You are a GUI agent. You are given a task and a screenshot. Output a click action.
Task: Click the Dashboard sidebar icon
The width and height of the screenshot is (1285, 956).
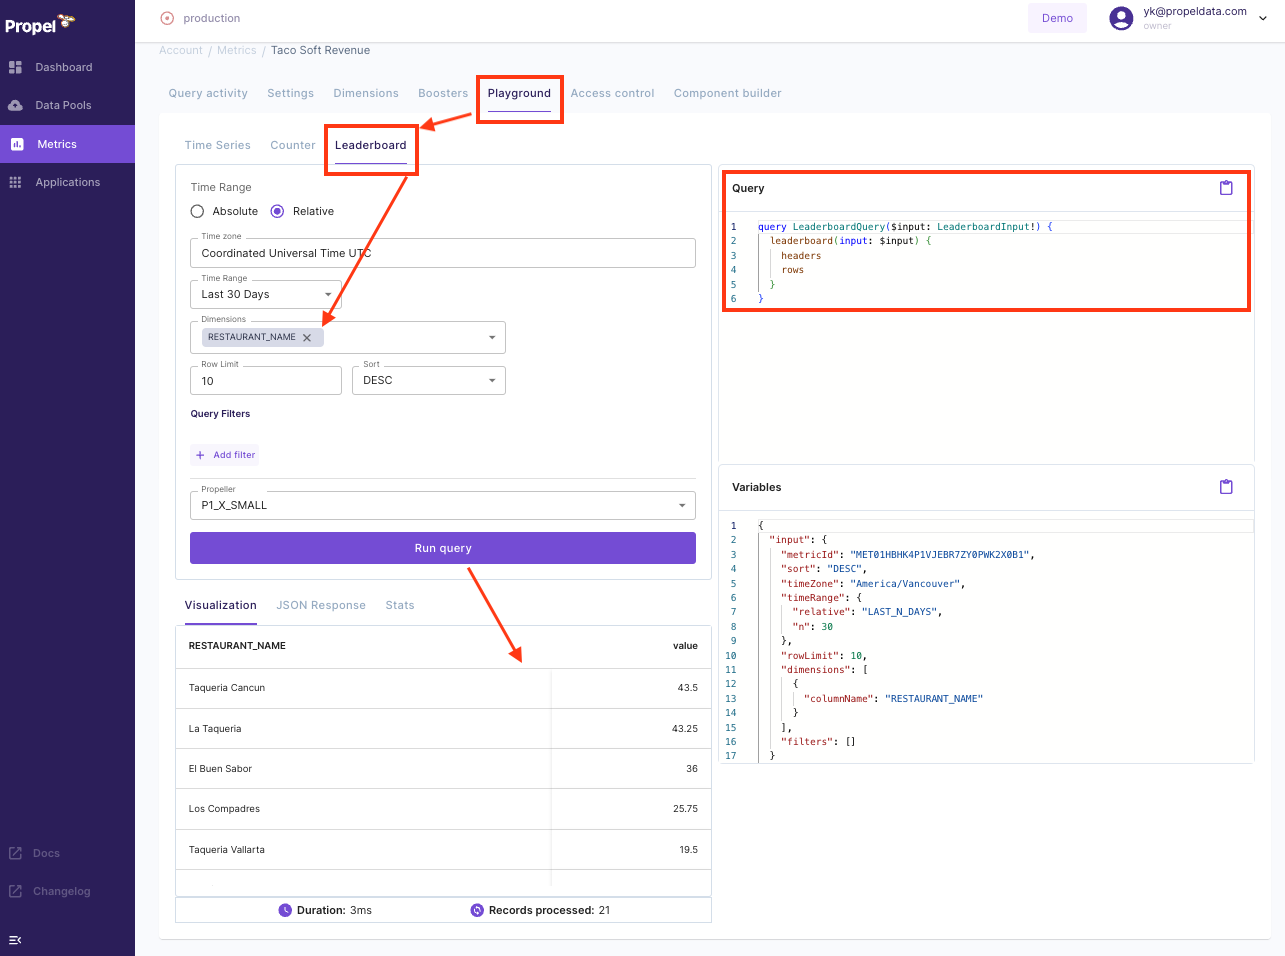(x=15, y=67)
